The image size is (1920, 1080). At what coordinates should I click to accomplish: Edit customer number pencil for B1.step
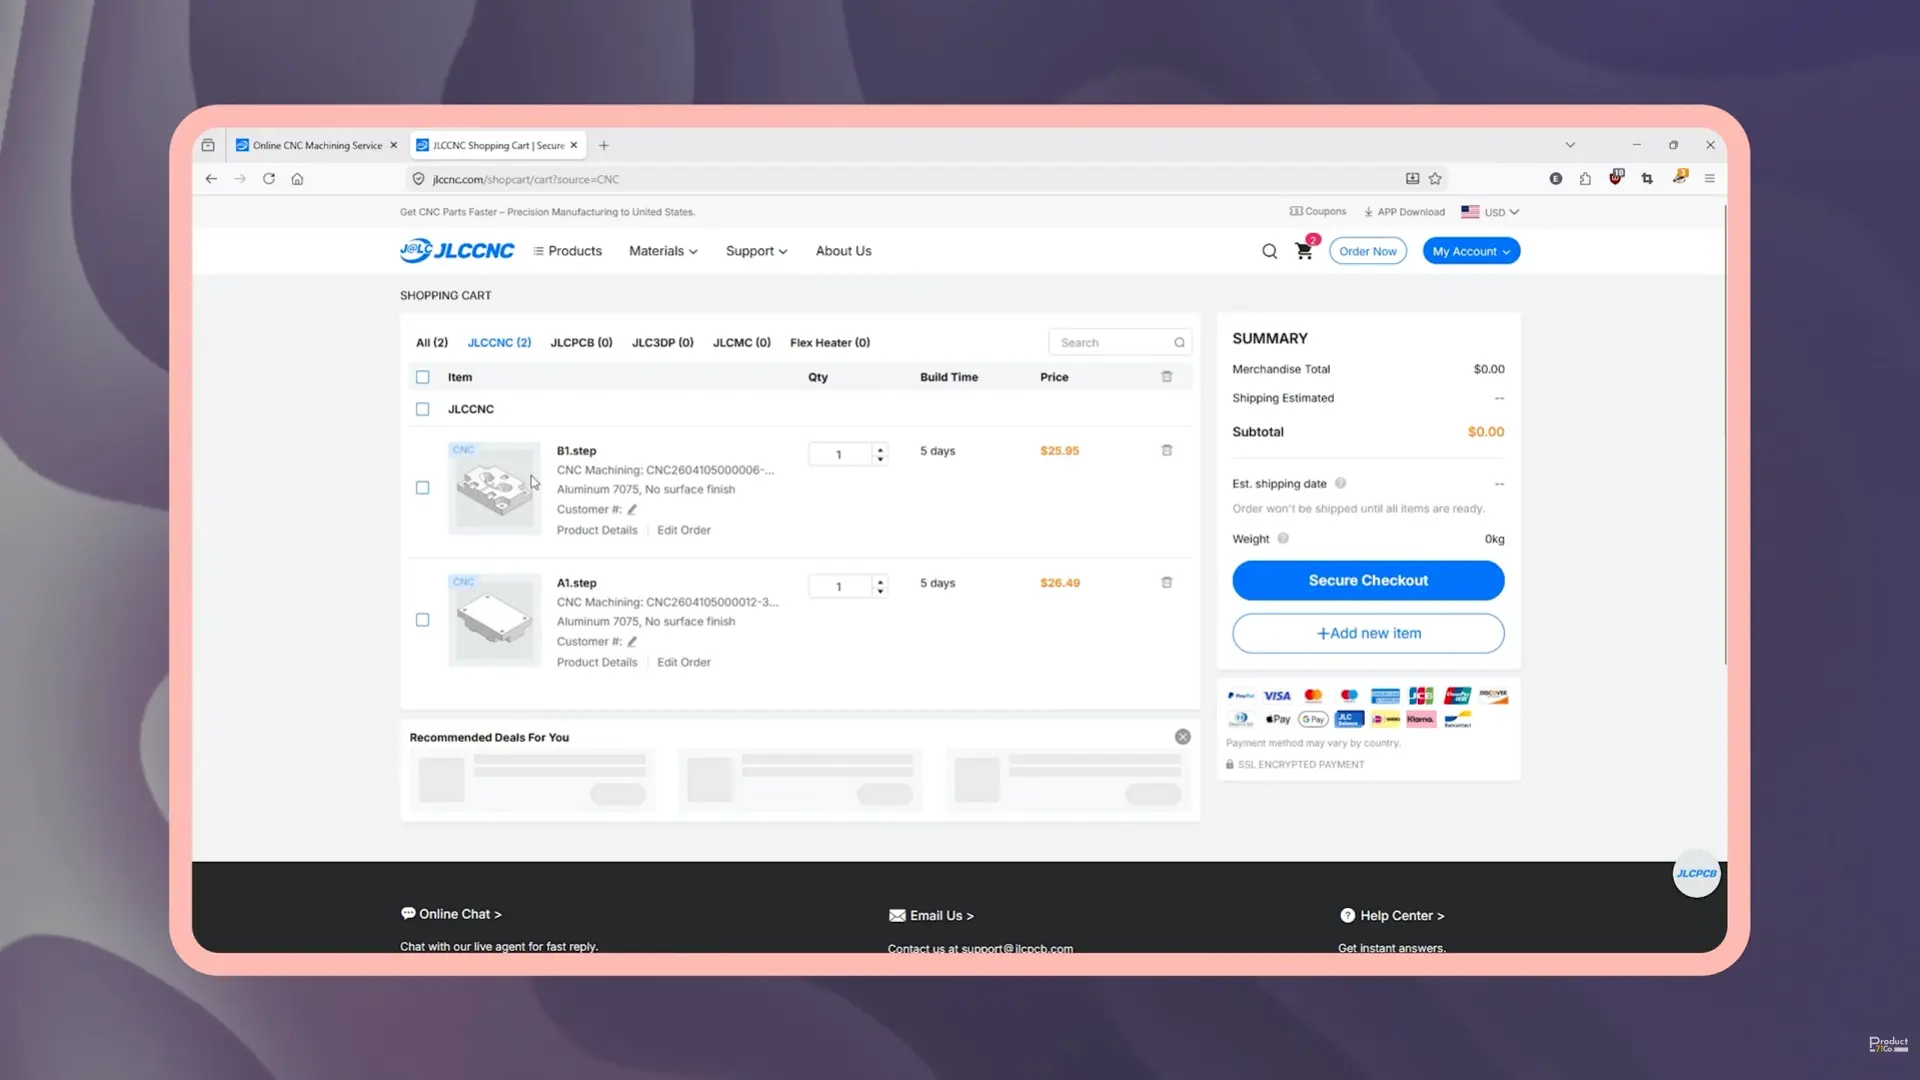click(632, 510)
